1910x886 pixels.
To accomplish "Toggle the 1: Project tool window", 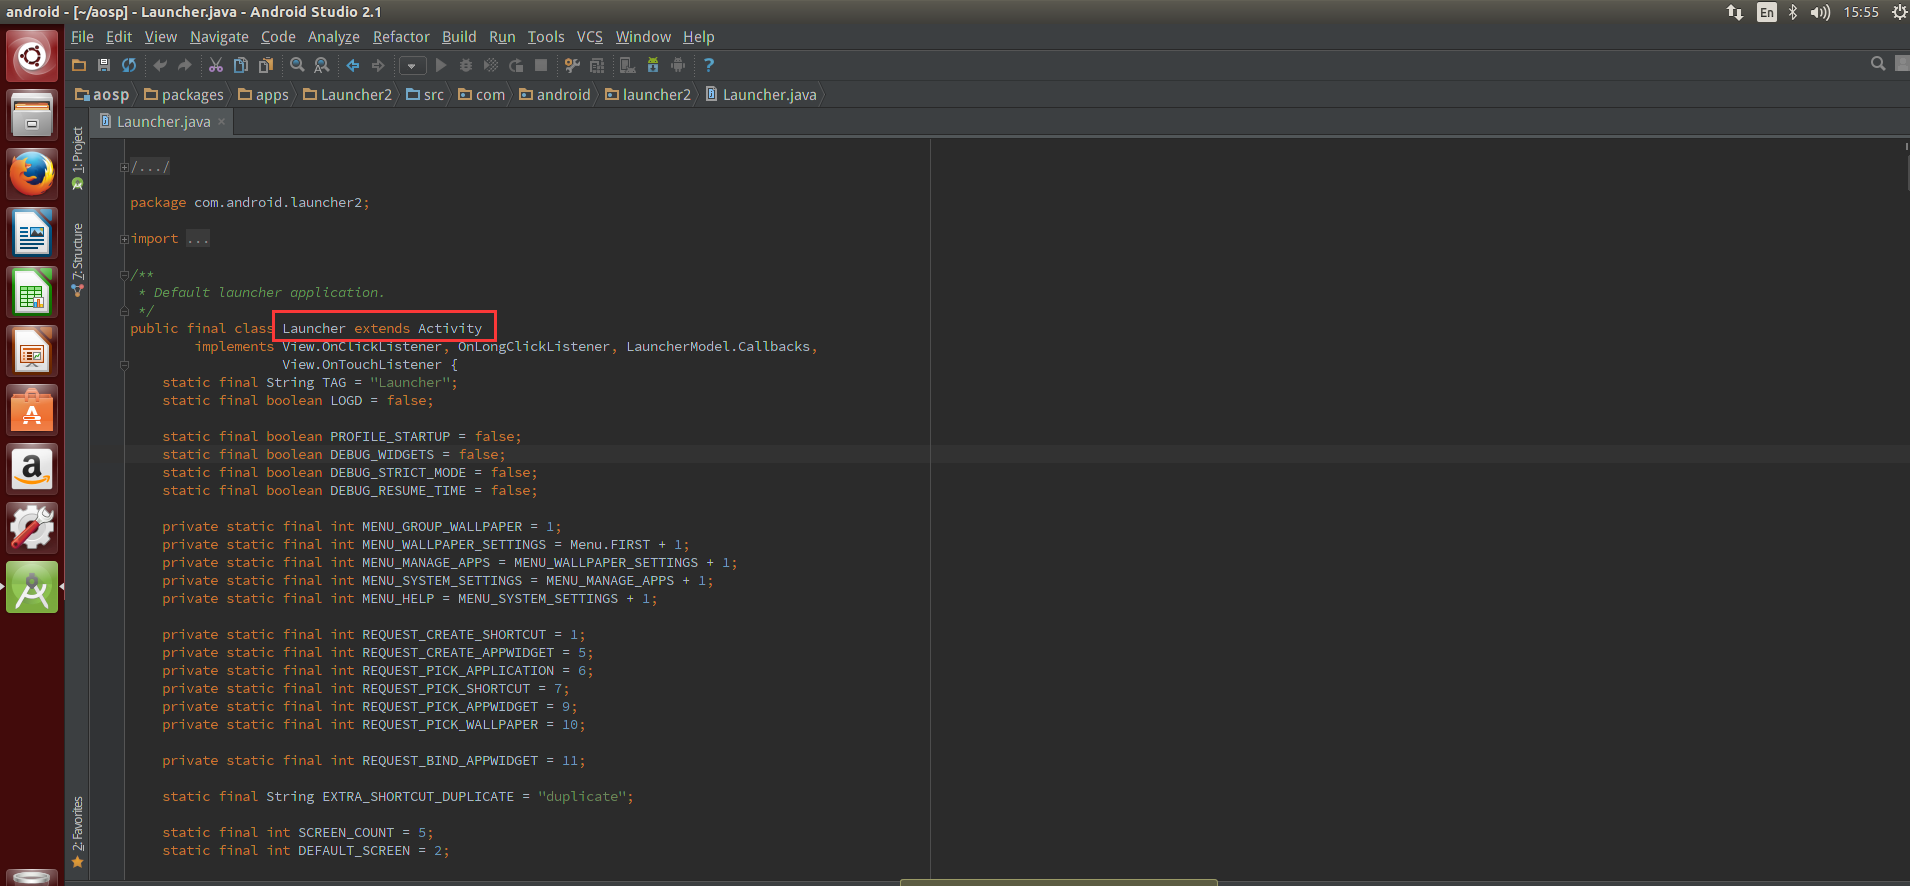I will [x=78, y=158].
